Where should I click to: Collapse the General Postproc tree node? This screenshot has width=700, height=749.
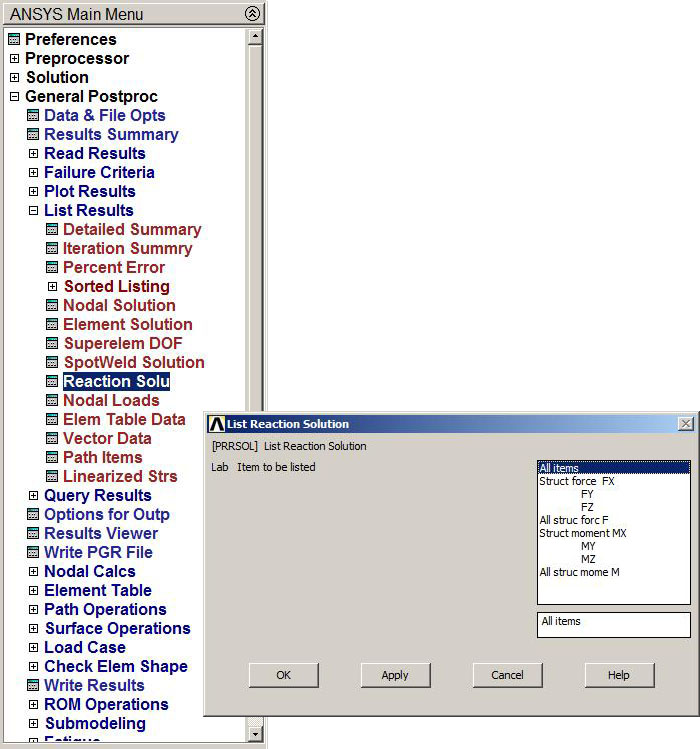tap(14, 97)
